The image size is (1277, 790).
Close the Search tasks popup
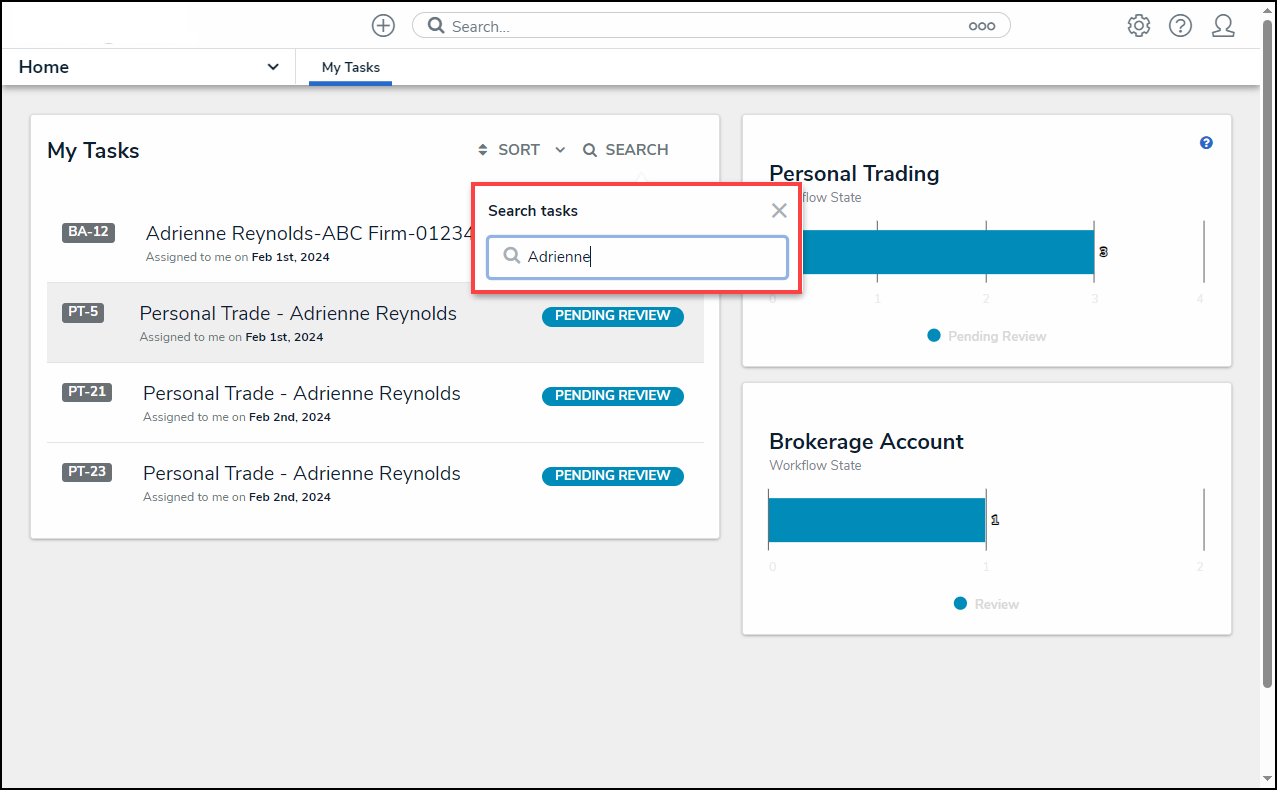(779, 210)
